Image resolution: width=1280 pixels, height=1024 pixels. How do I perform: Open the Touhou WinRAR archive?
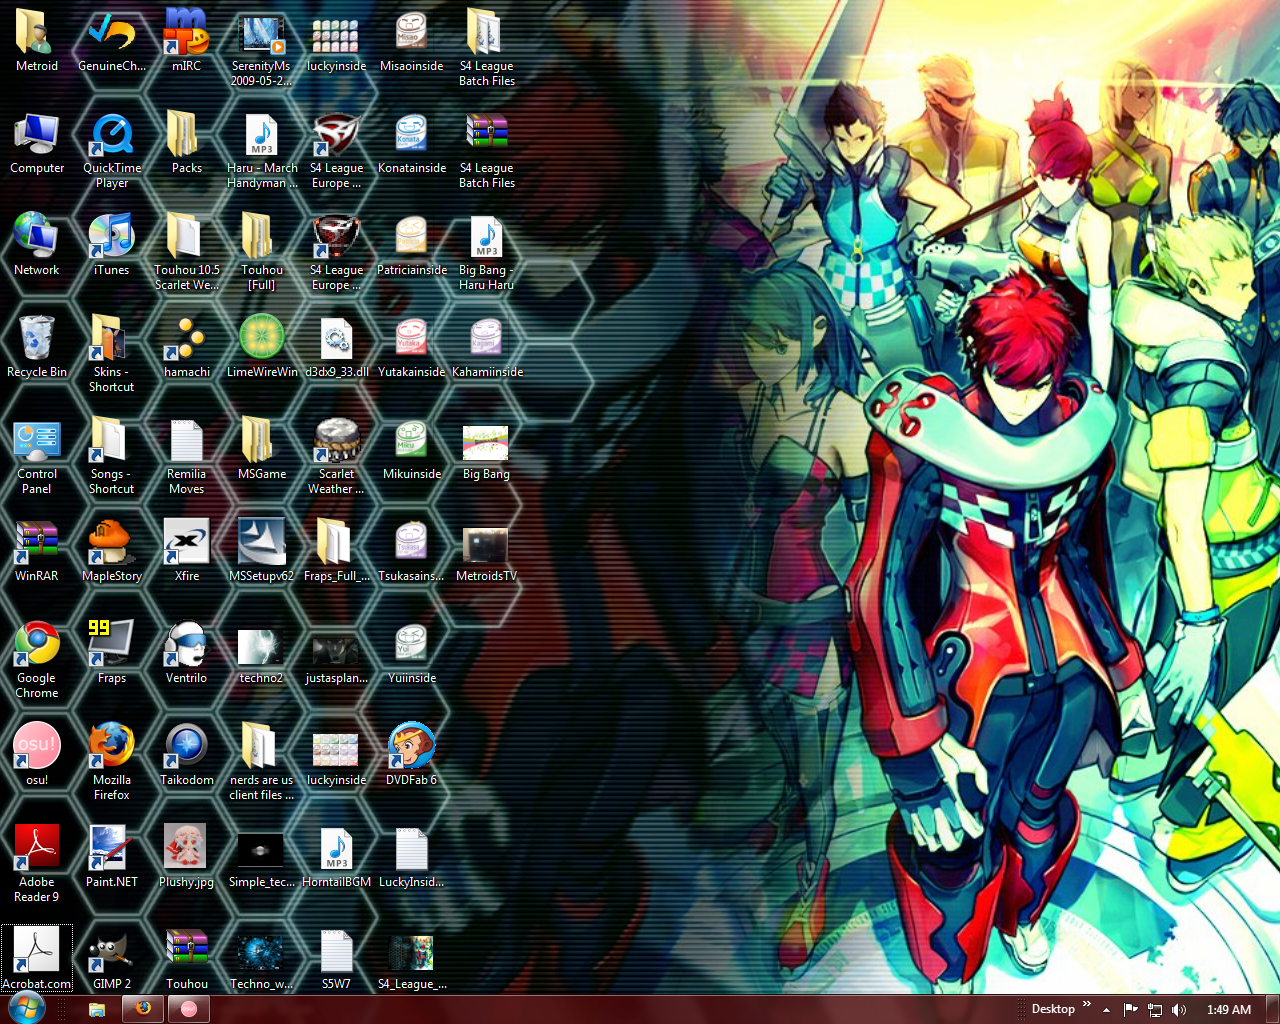coord(187,959)
